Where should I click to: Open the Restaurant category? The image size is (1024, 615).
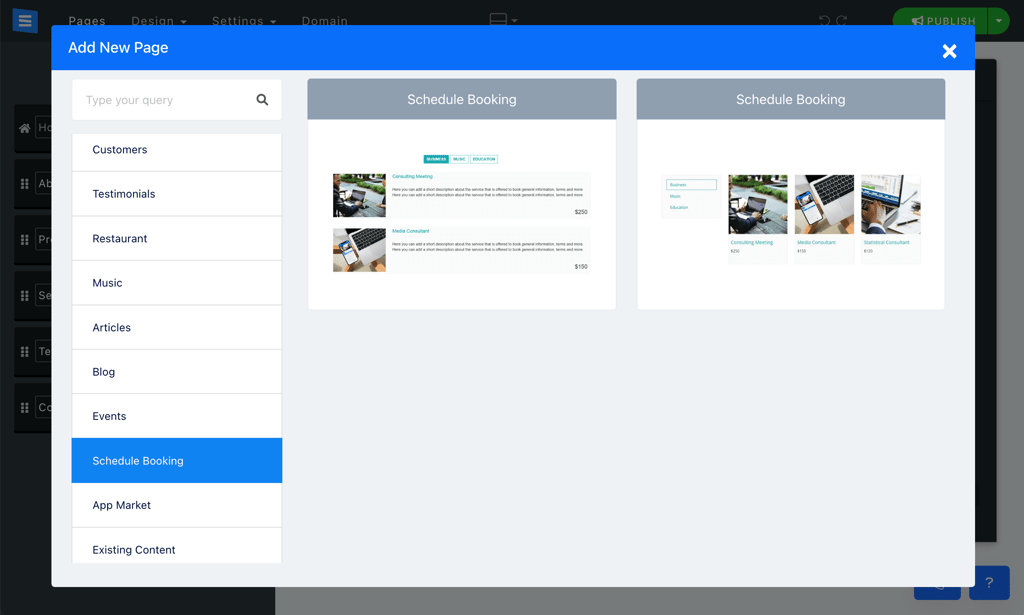point(176,238)
